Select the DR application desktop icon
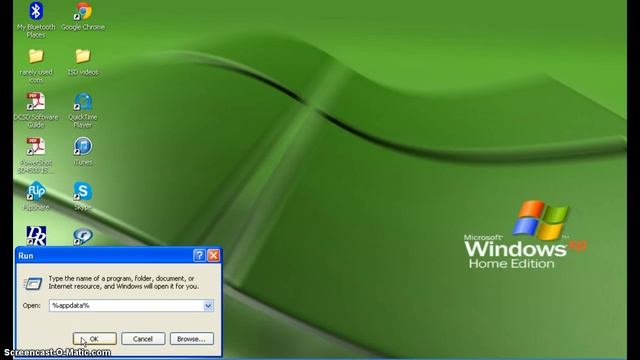 [36, 236]
